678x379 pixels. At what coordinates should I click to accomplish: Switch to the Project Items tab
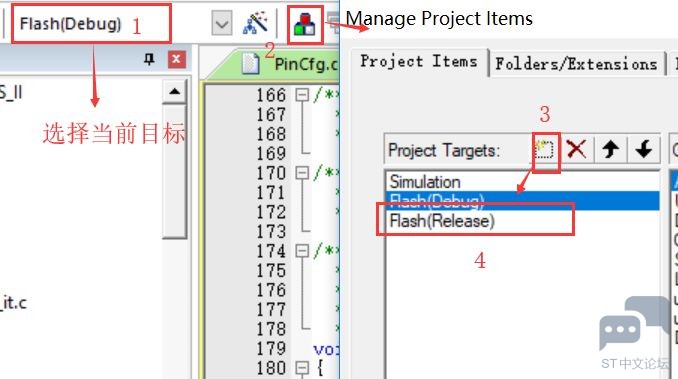[419, 62]
